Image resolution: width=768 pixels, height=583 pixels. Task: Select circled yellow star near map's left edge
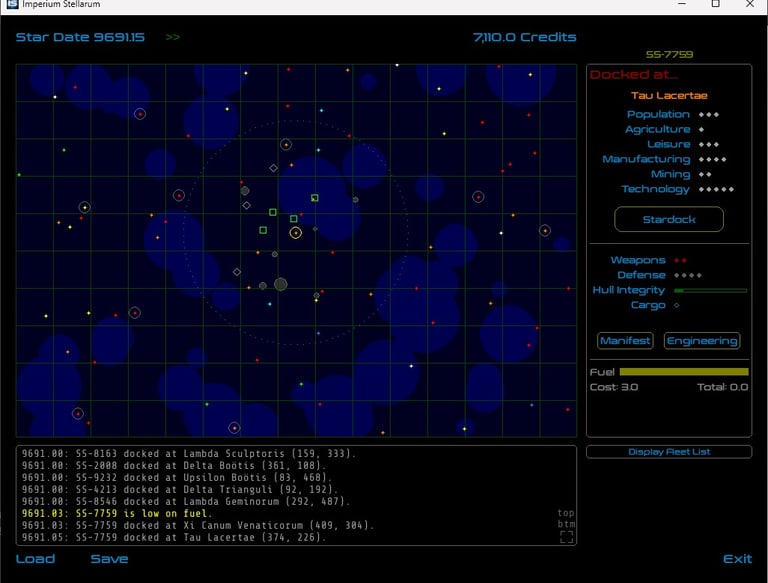[85, 207]
